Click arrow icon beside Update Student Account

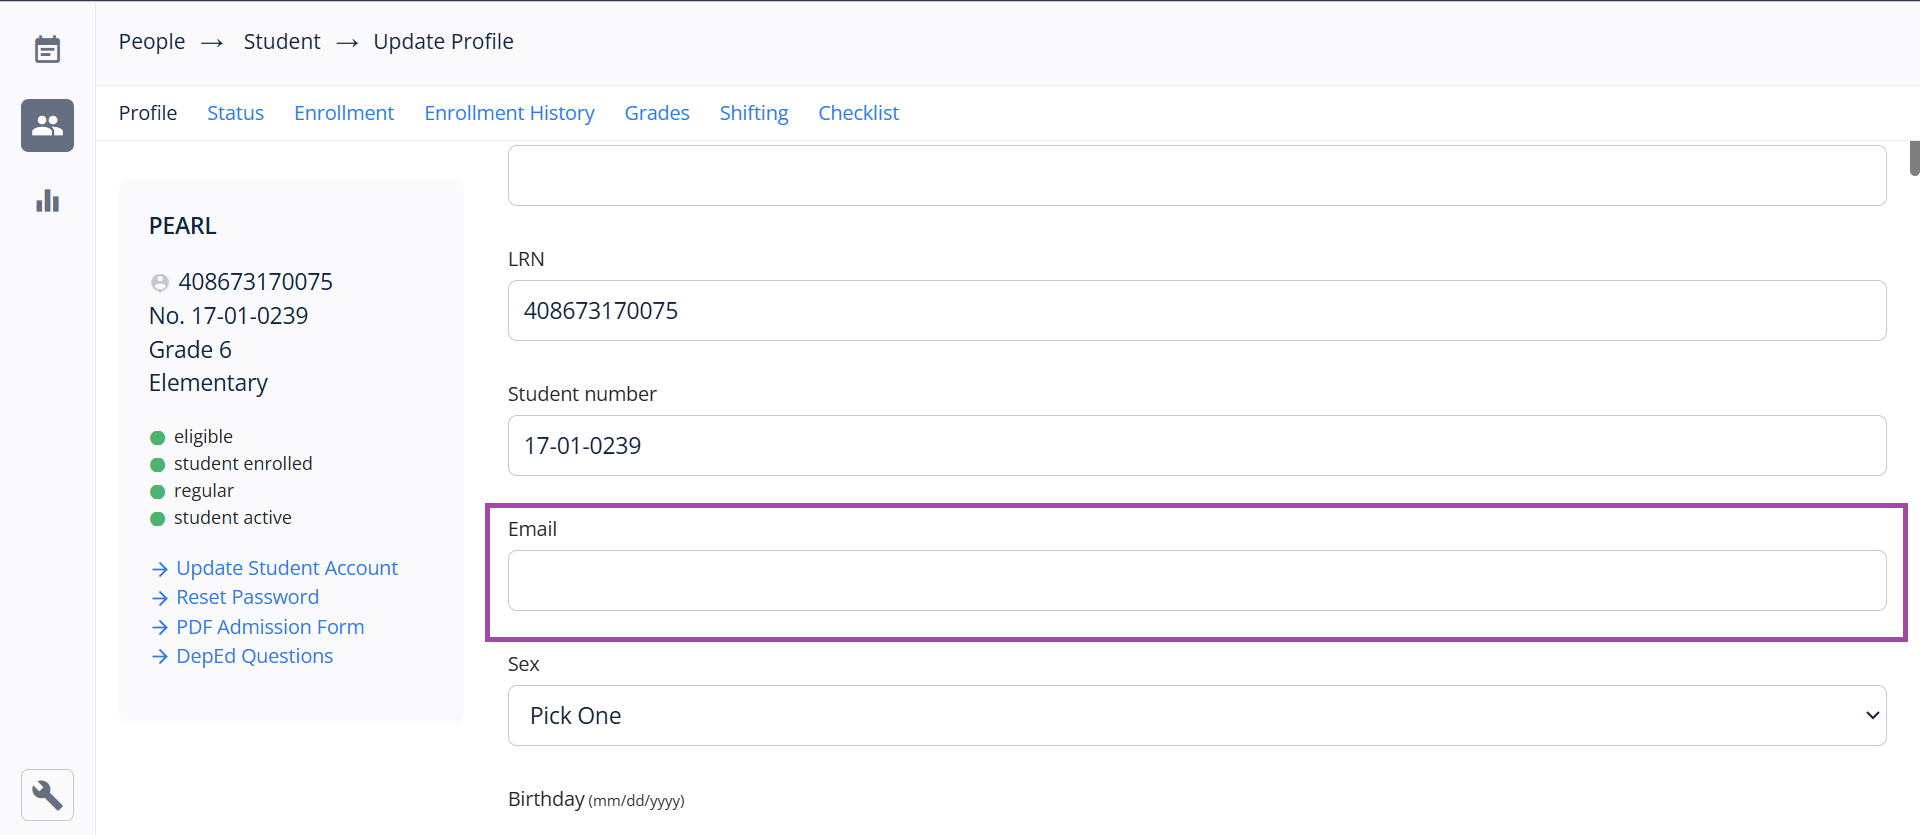[159, 569]
